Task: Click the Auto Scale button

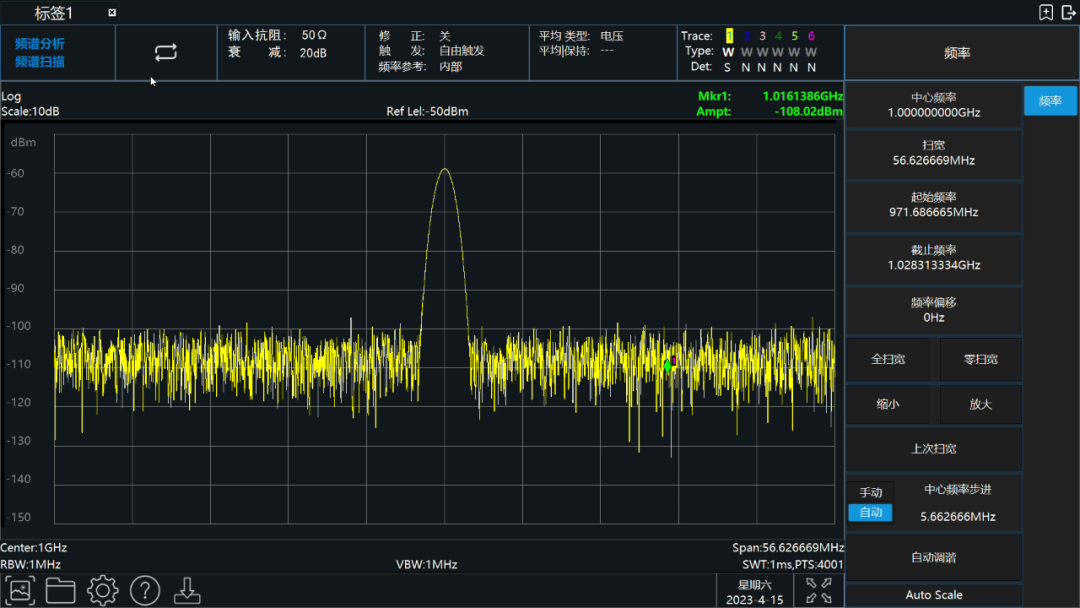Action: pos(933,595)
